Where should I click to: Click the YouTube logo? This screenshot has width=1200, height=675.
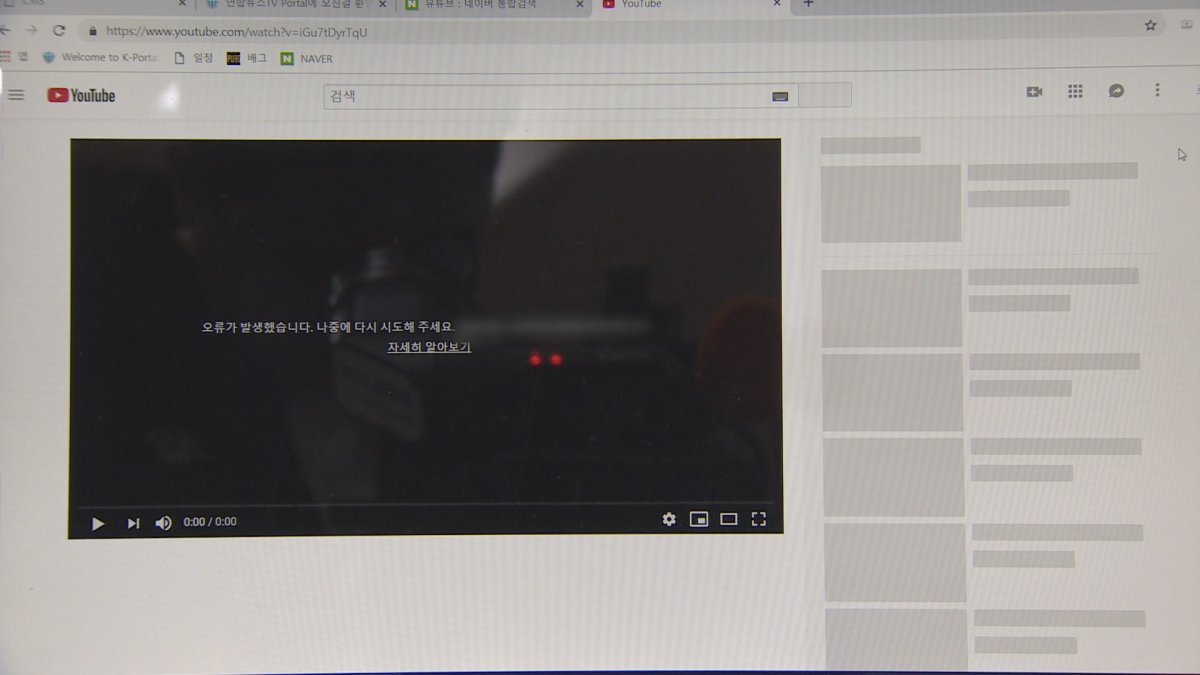(x=81, y=96)
